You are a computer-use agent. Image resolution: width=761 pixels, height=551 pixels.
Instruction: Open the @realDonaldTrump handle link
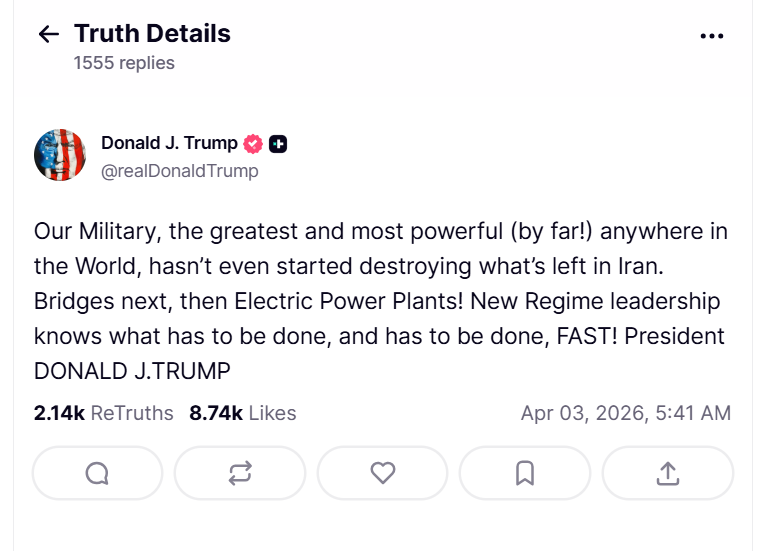tap(180, 171)
